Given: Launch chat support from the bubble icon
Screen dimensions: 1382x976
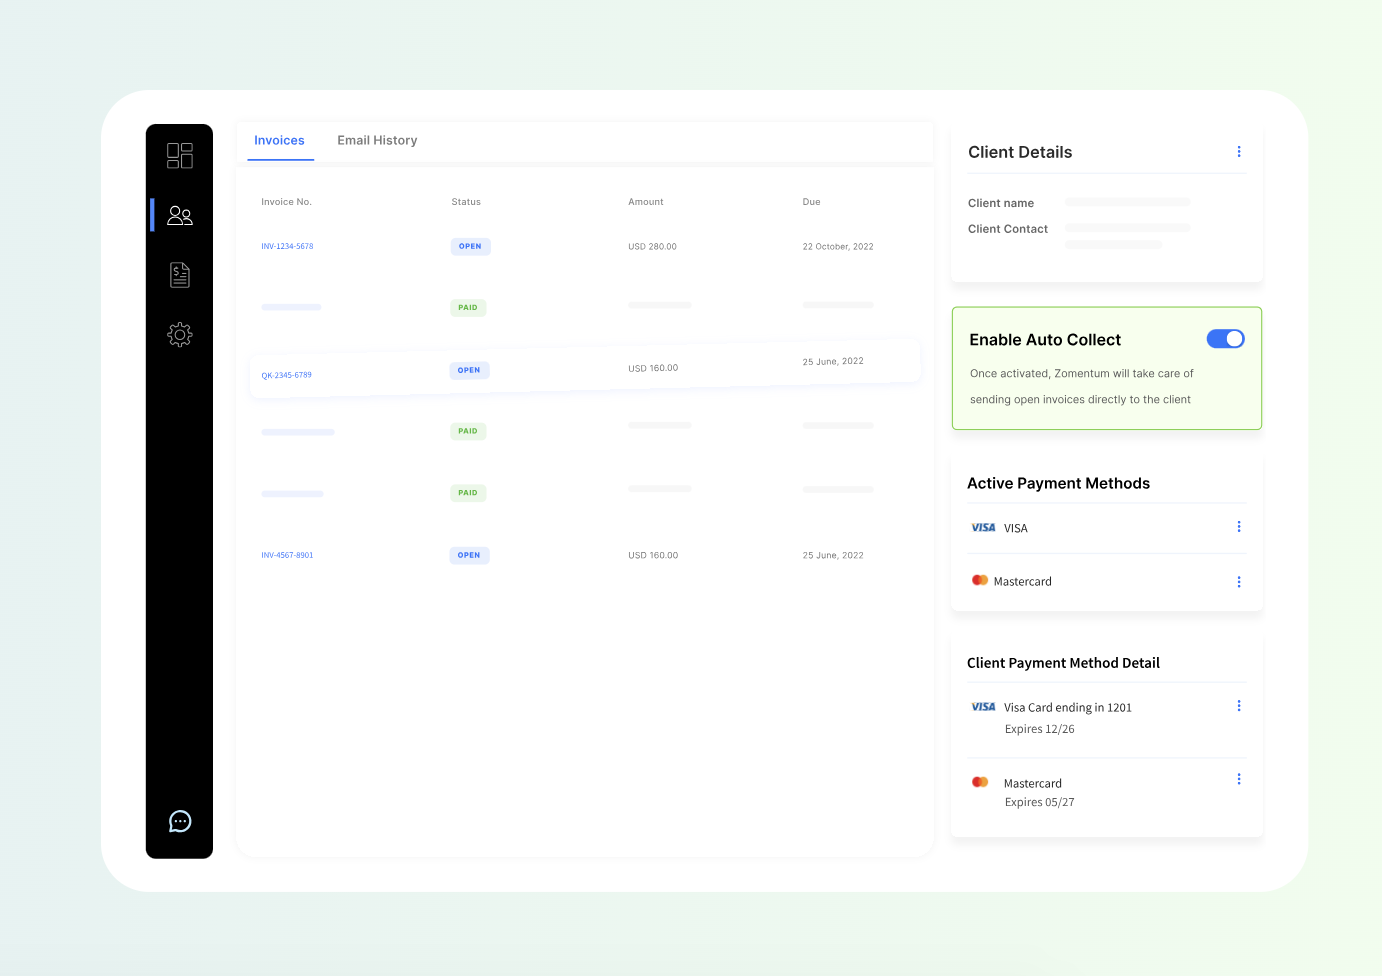Looking at the screenshot, I should point(179,821).
